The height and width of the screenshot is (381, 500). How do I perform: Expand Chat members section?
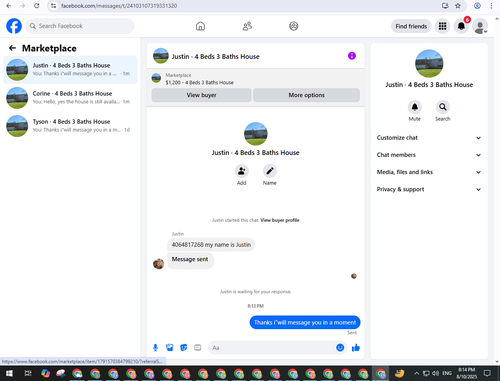tap(429, 155)
